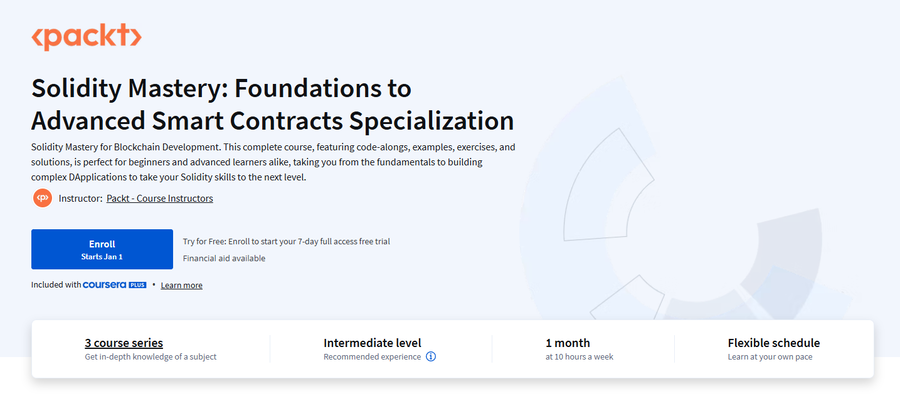Click the round Packt instructor avatar
The image size is (900, 394).
click(x=42, y=198)
